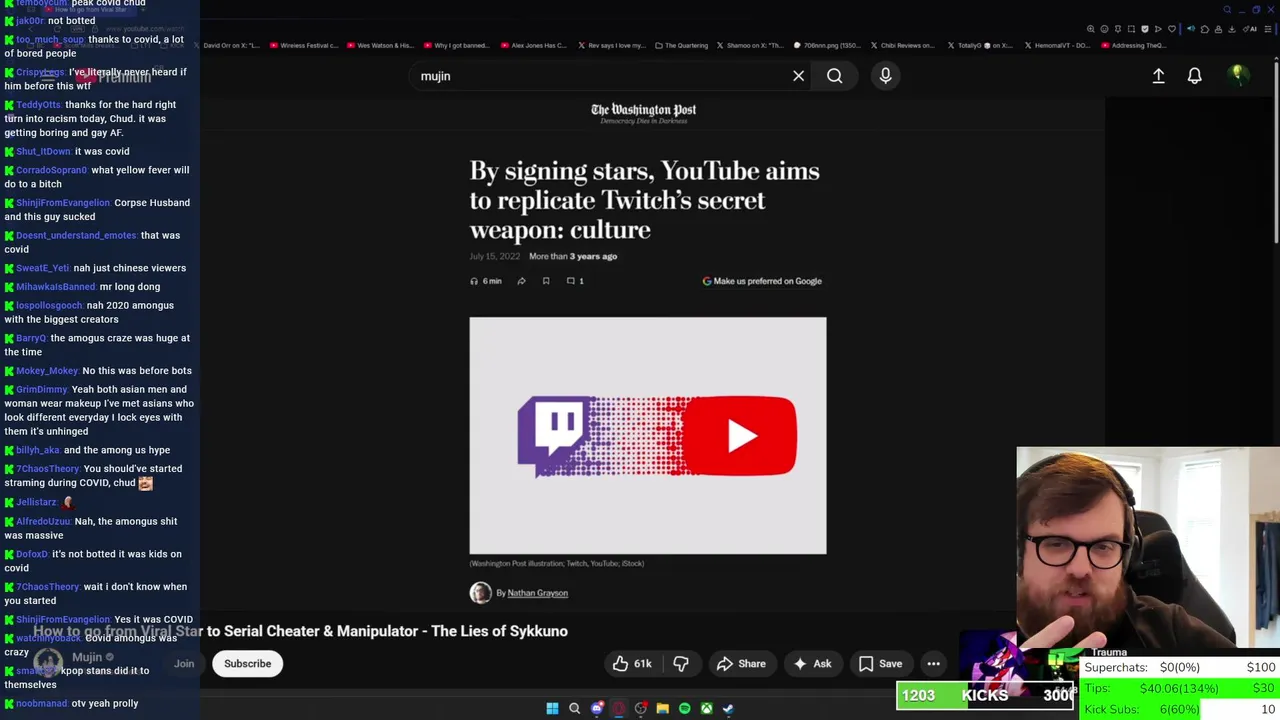Switch to 'Why I got banned' tab

(455, 45)
